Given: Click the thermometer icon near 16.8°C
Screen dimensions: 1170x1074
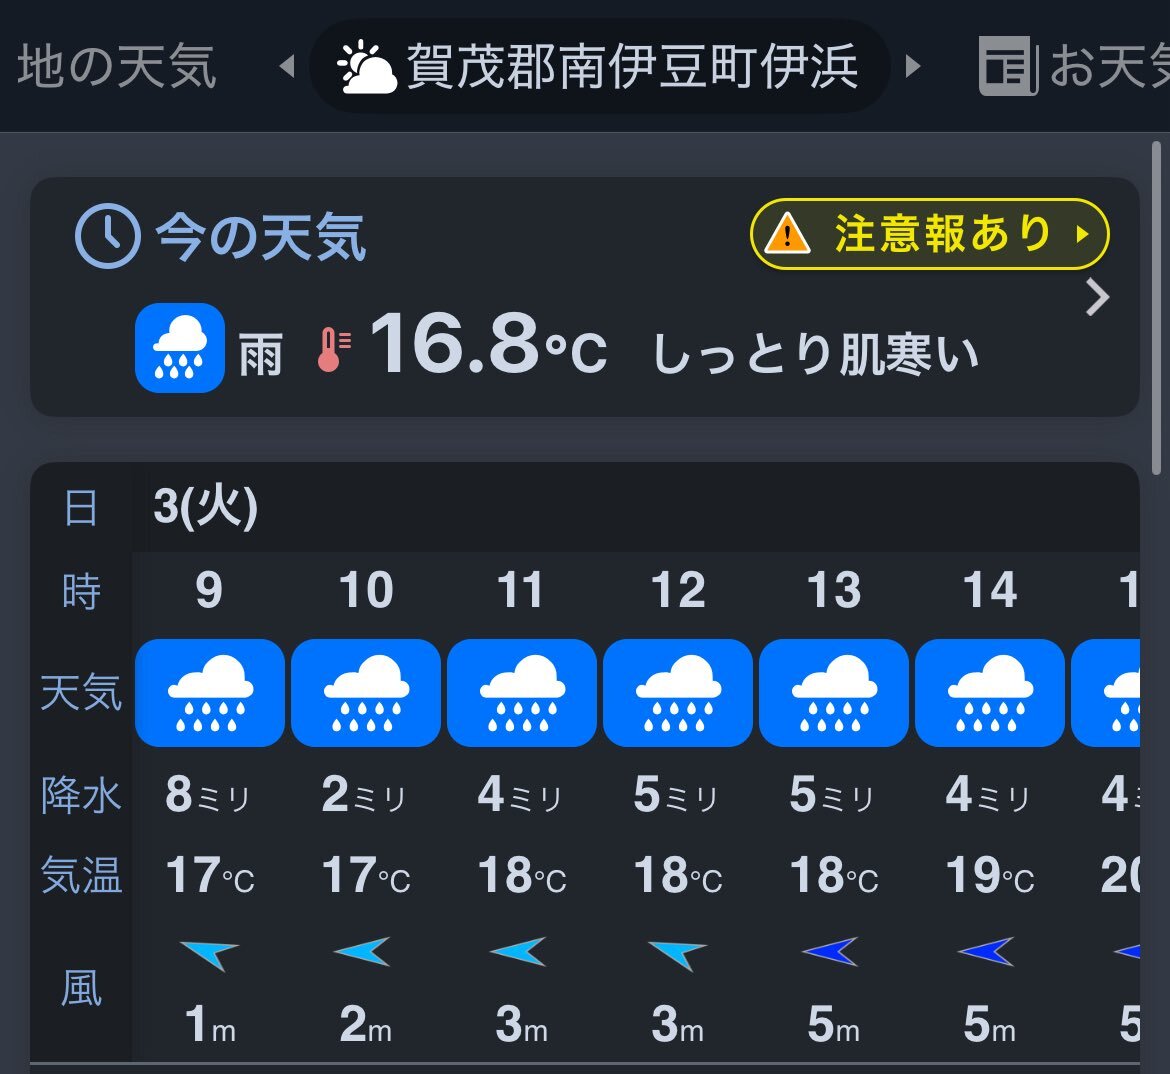Looking at the screenshot, I should 334,349.
